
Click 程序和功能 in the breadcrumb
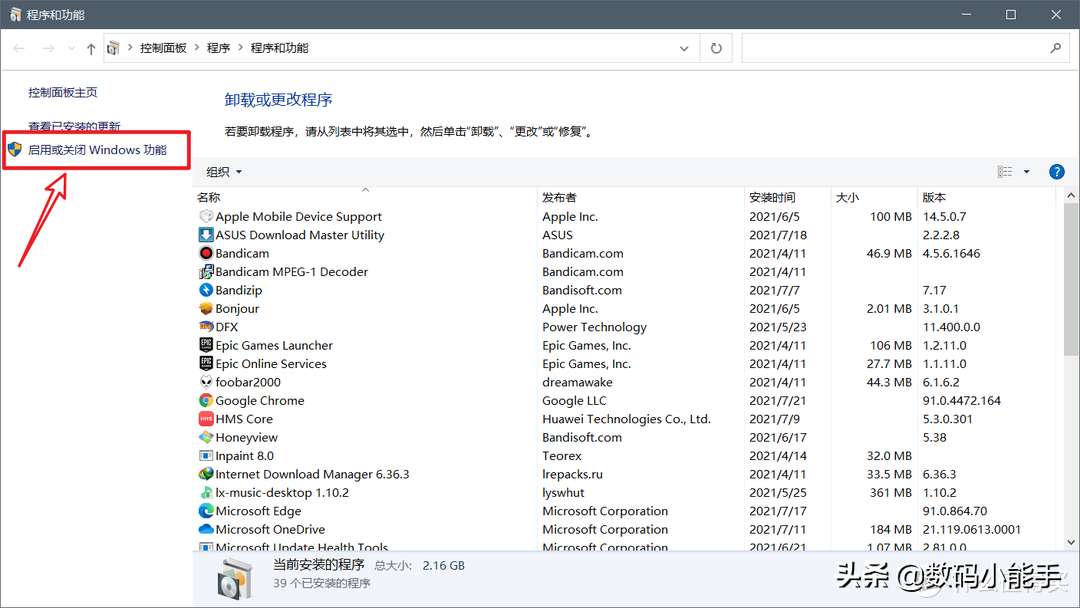[x=280, y=48]
